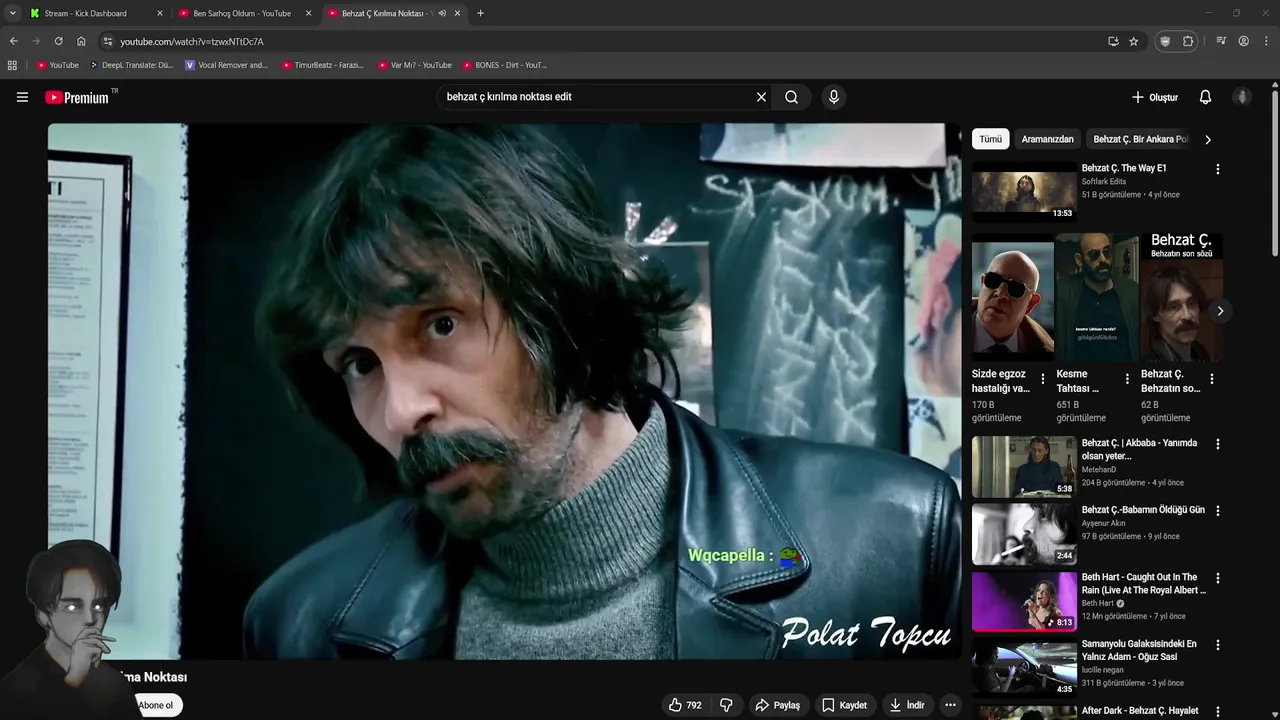
Task: Like the video with thumbs up
Action: [685, 705]
